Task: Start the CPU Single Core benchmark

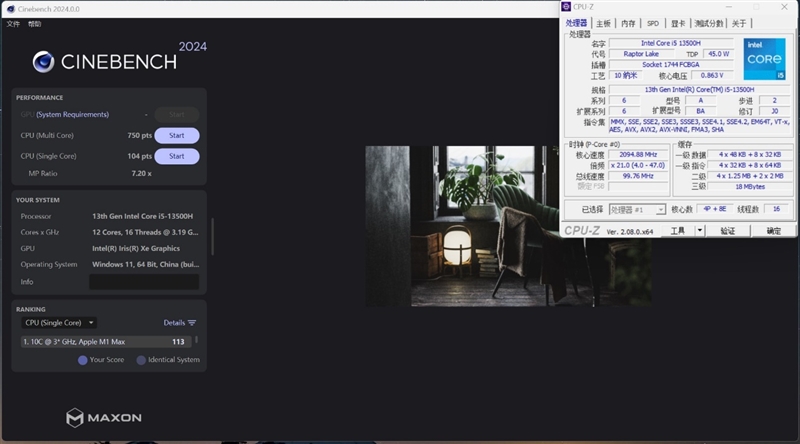Action: (x=177, y=156)
